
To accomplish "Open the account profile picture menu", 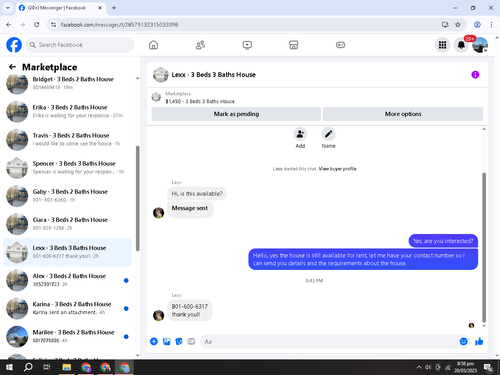I will tap(480, 45).
